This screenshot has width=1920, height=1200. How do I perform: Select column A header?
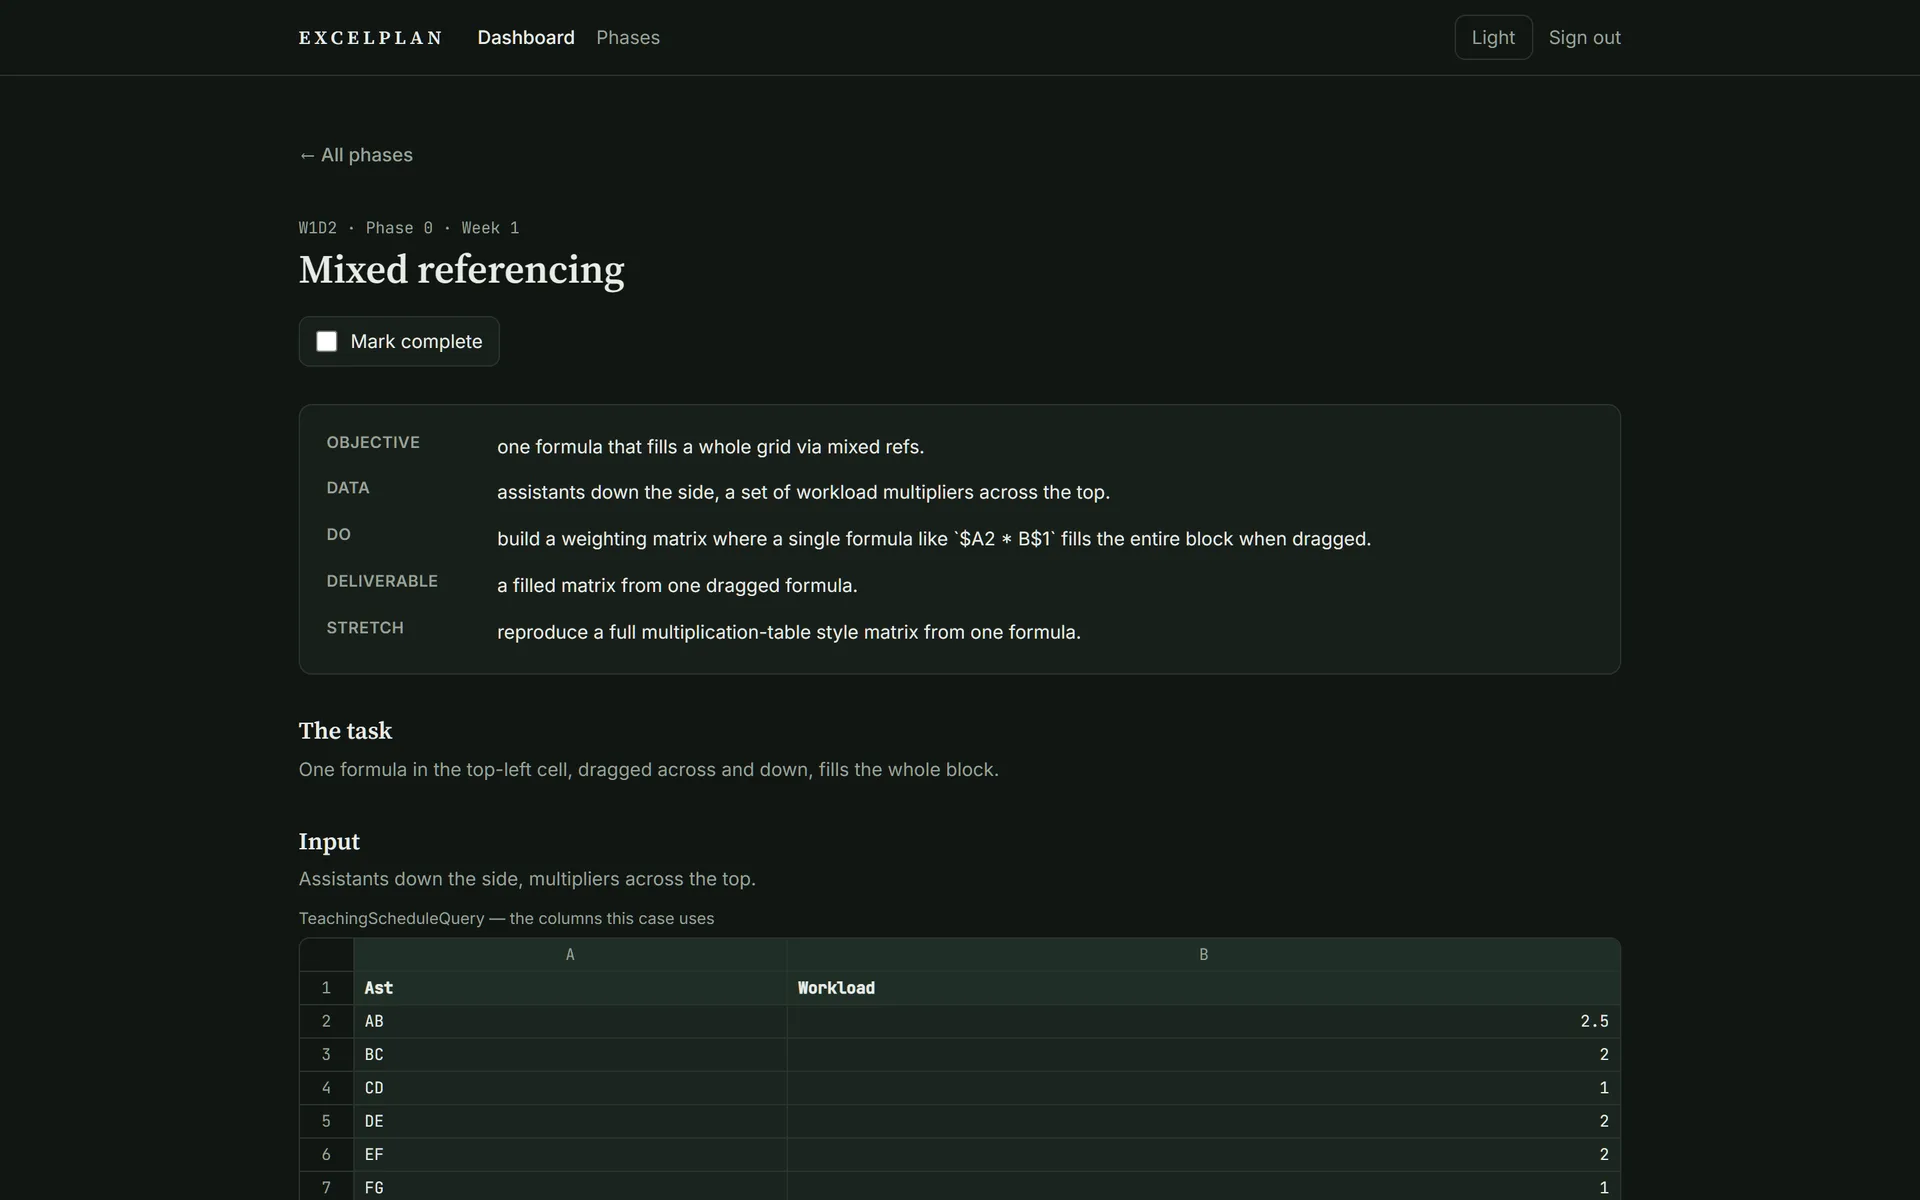(x=570, y=955)
